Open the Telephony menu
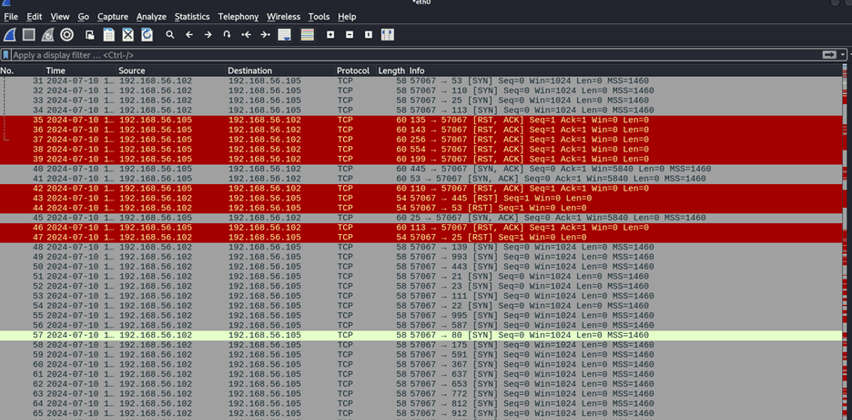 pos(238,17)
